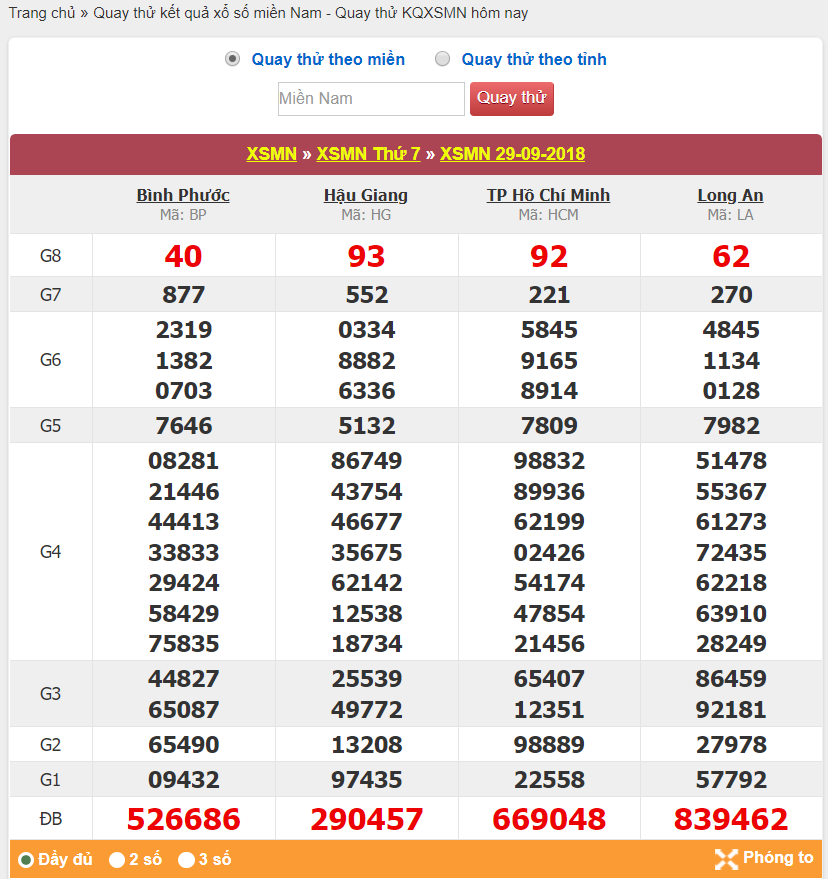
Task: Click Long An G8 result number 62
Action: [x=730, y=256]
